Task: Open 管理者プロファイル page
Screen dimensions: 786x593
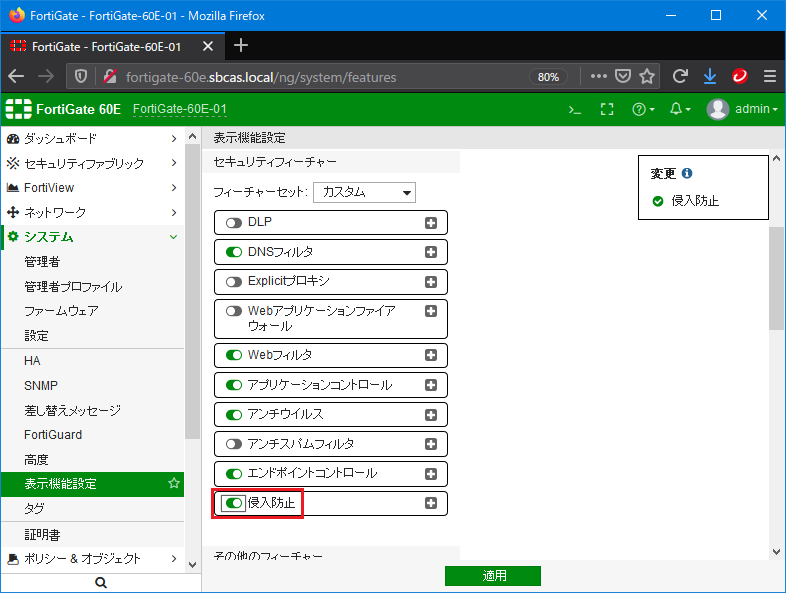Action: pos(73,287)
